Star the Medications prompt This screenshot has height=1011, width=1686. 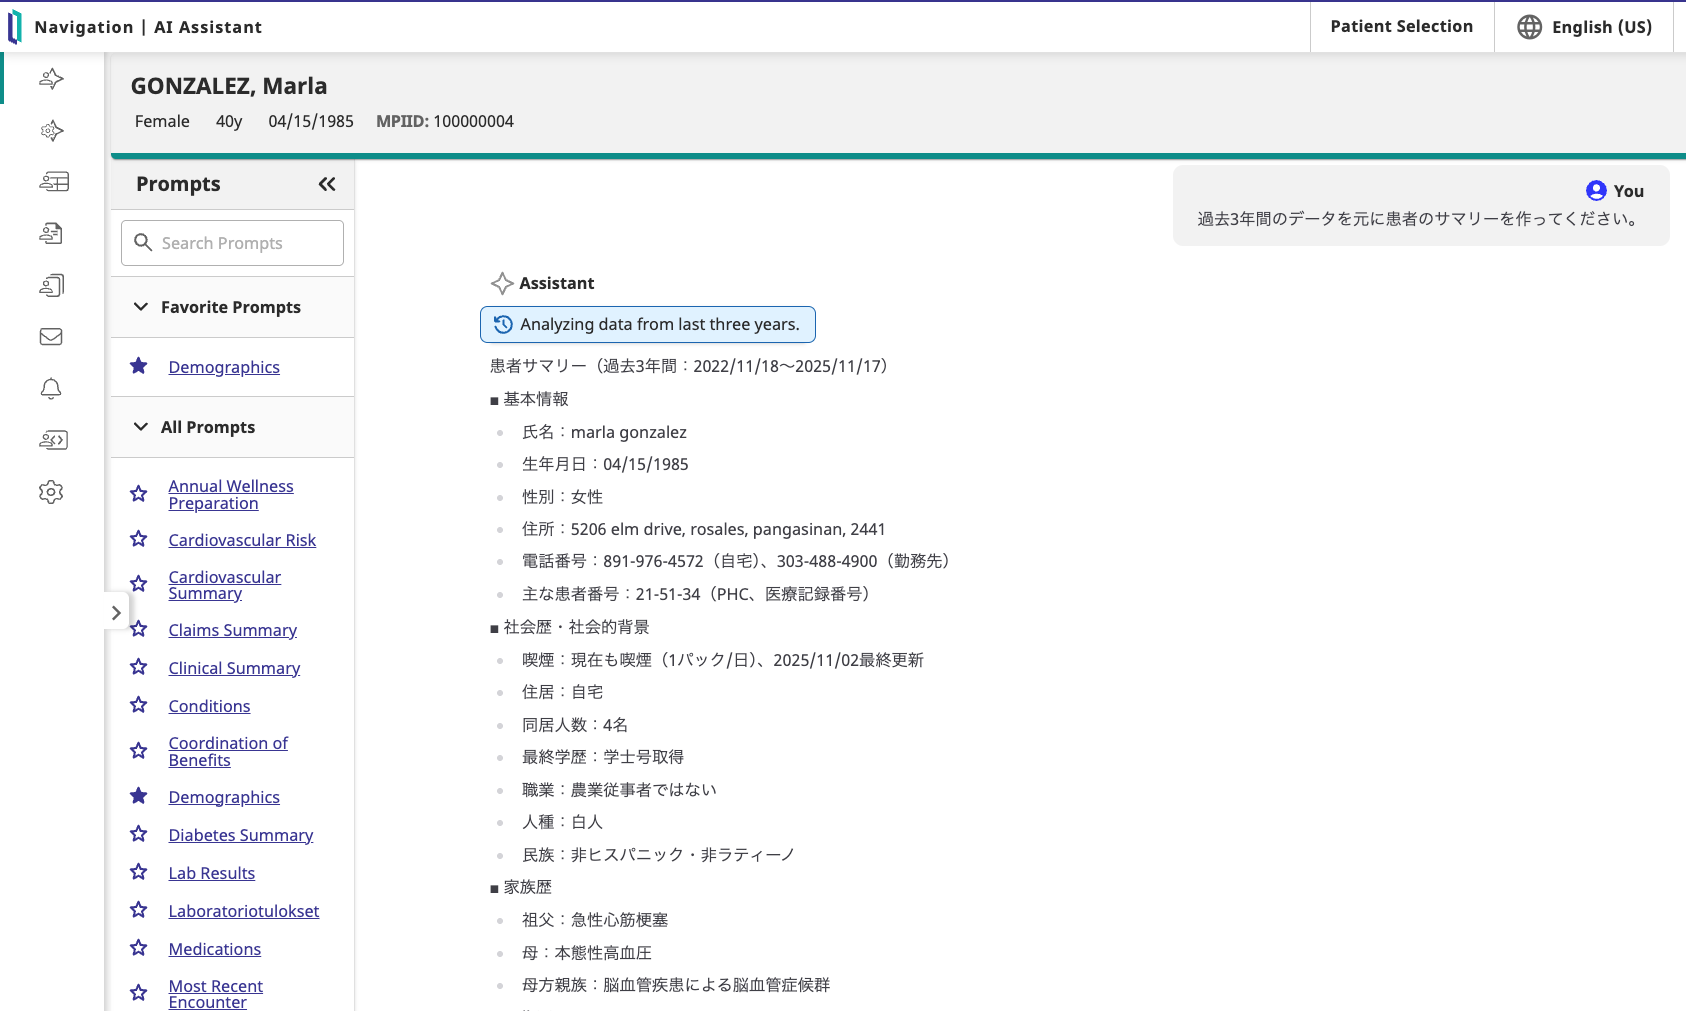point(138,948)
